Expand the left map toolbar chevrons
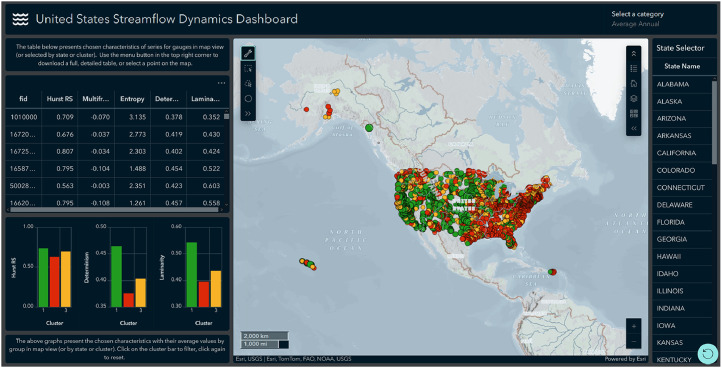Image resolution: width=722 pixels, height=368 pixels. pyautogui.click(x=248, y=113)
